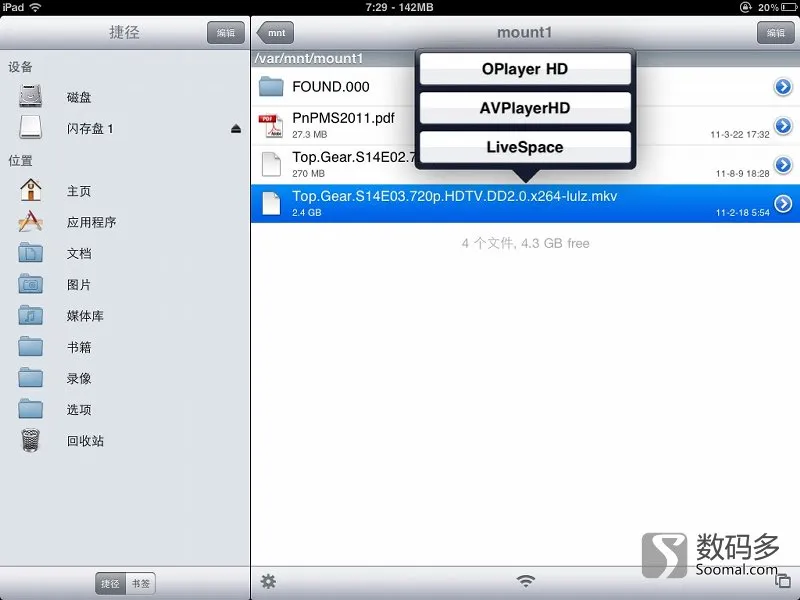
Task: Show details for Top.Gear.S14E03 mkv file
Action: (x=783, y=204)
